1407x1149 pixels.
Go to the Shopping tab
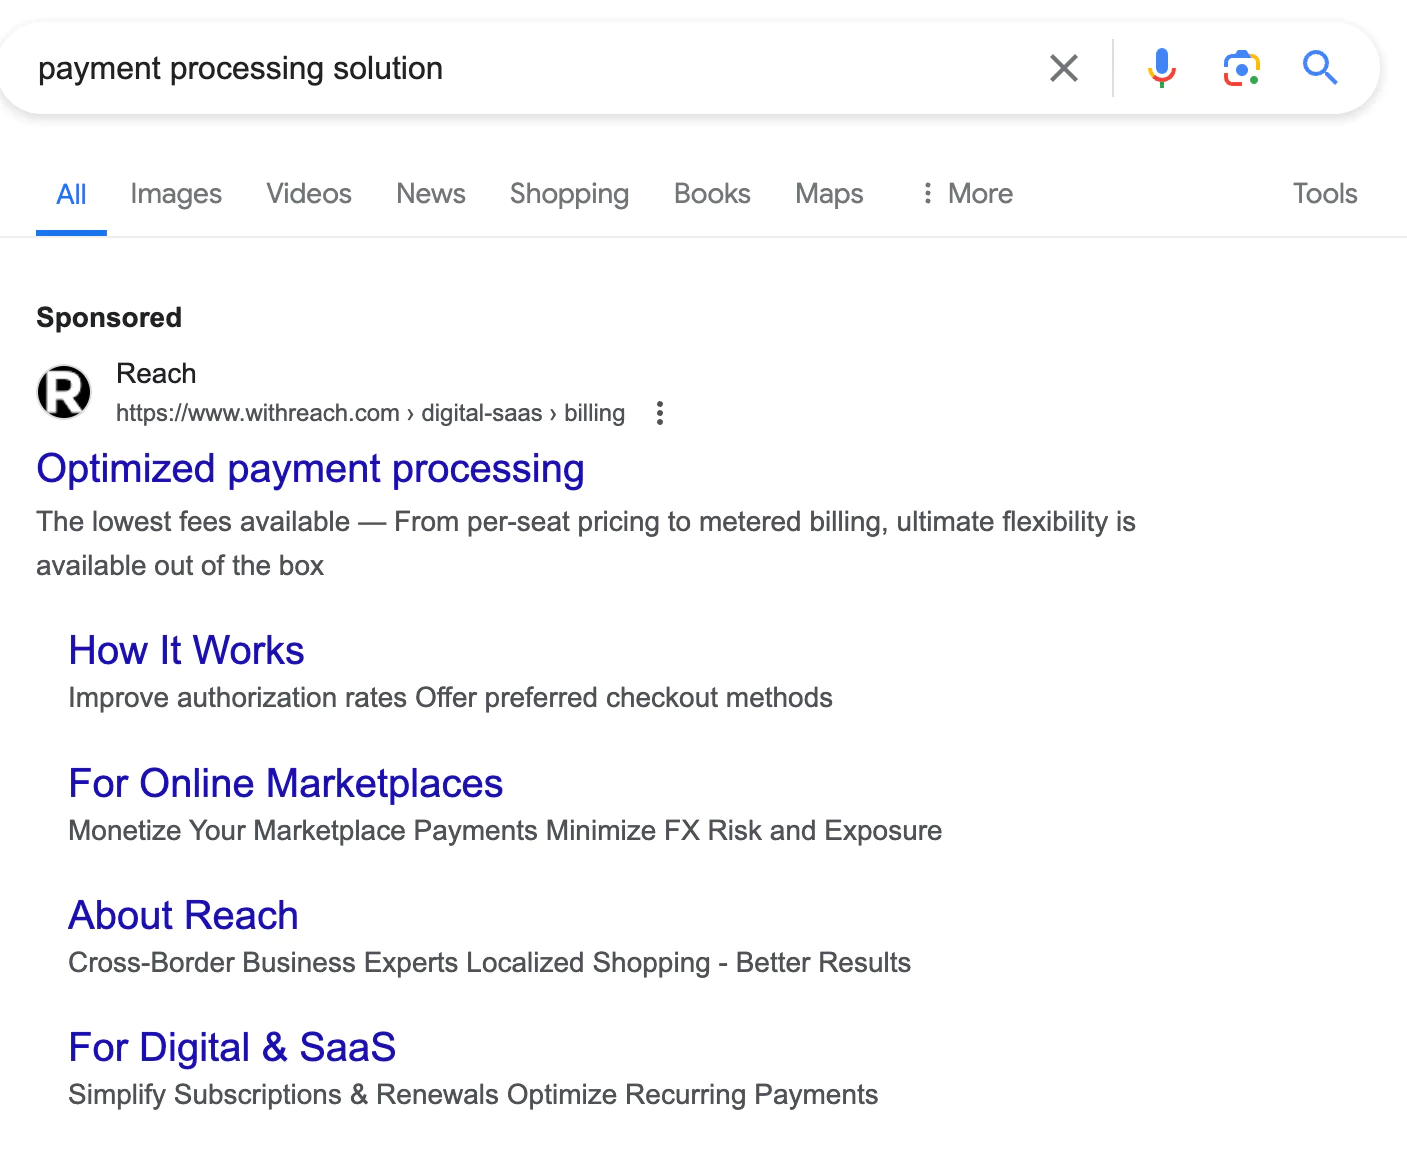point(569,194)
